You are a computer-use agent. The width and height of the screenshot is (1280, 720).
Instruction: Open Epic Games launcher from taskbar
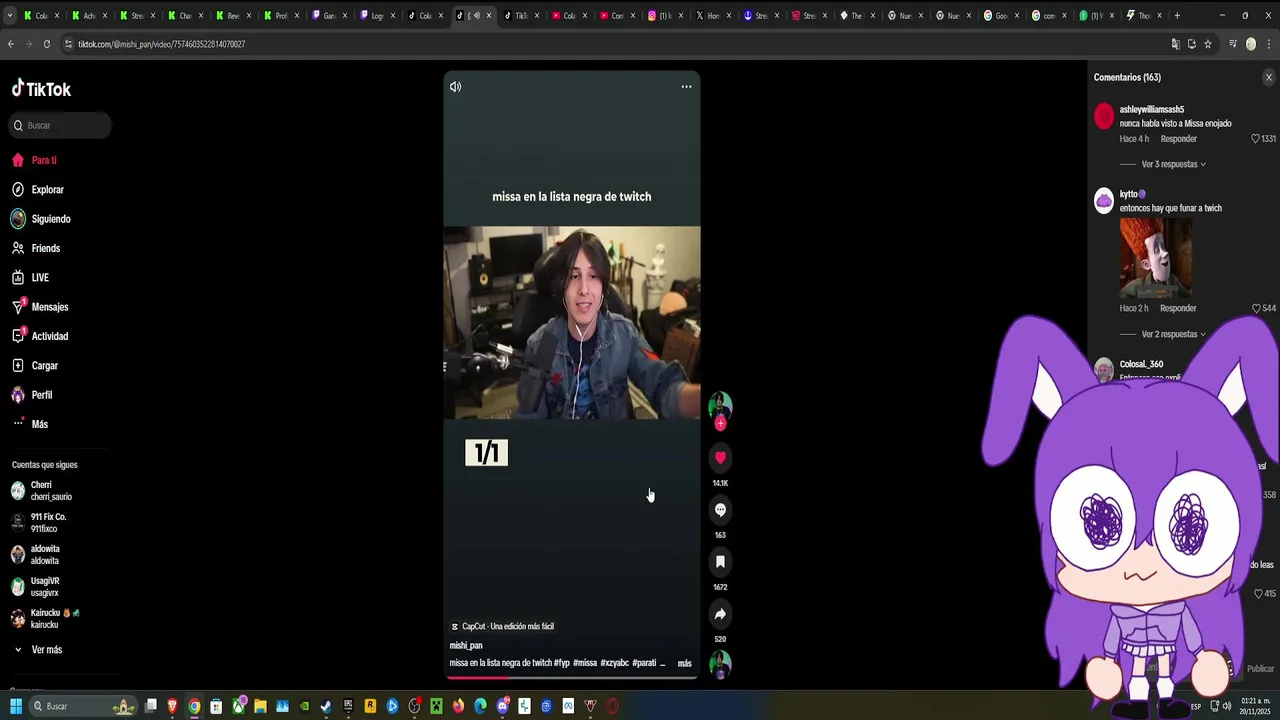click(x=348, y=706)
